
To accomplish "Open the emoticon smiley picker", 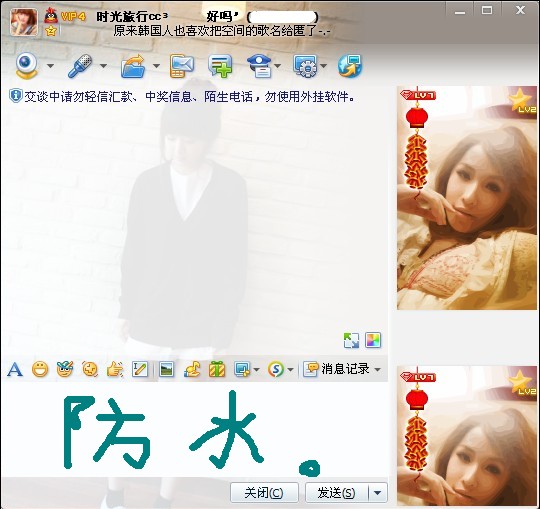I will [x=40, y=370].
